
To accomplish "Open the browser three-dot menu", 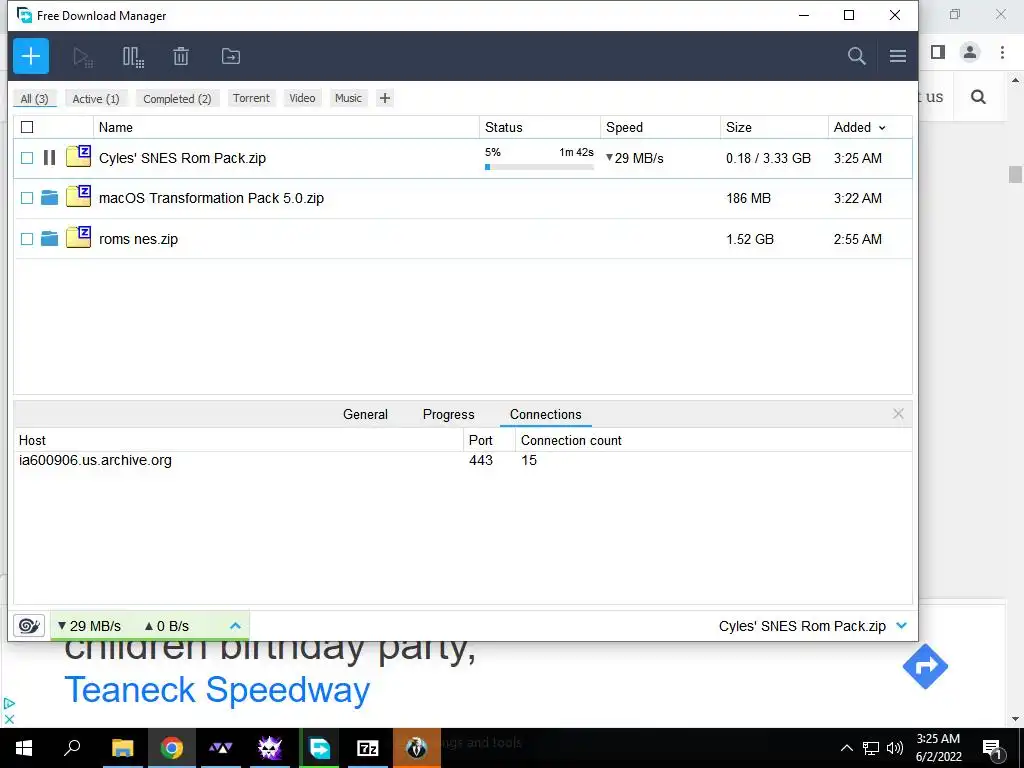I will [1002, 52].
